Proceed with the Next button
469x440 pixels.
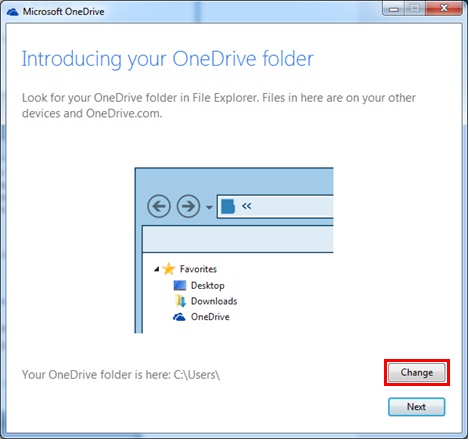pos(416,407)
